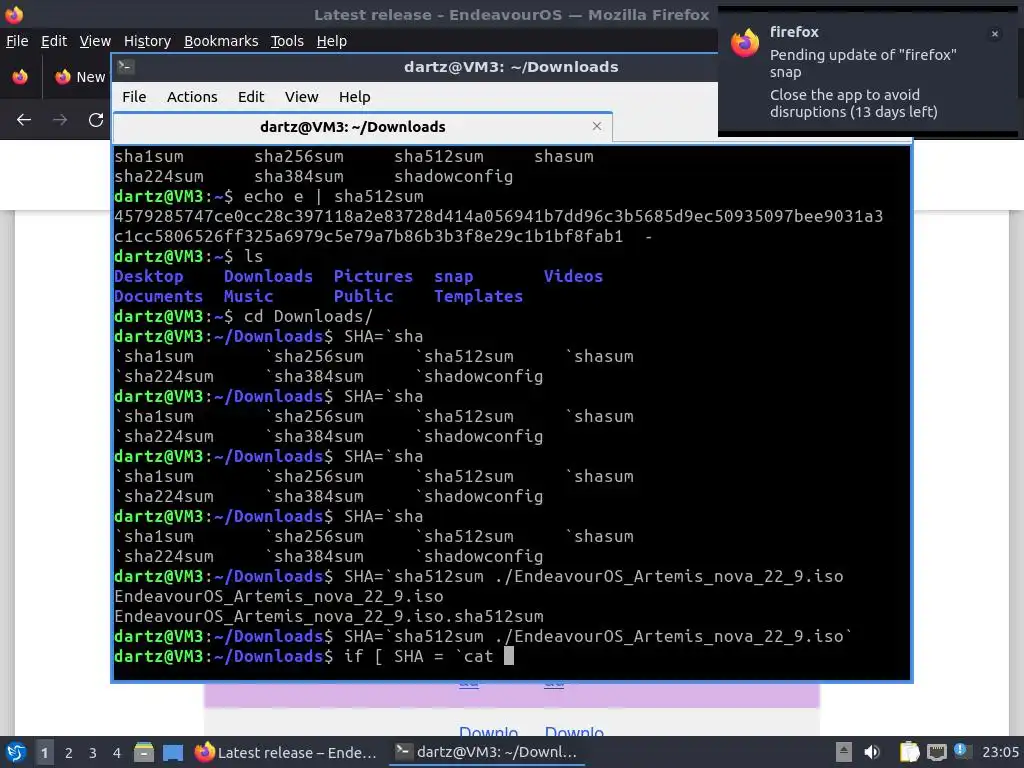This screenshot has width=1024, height=768.
Task: Click 'Documents' directory name in ls output
Action: click(x=159, y=296)
